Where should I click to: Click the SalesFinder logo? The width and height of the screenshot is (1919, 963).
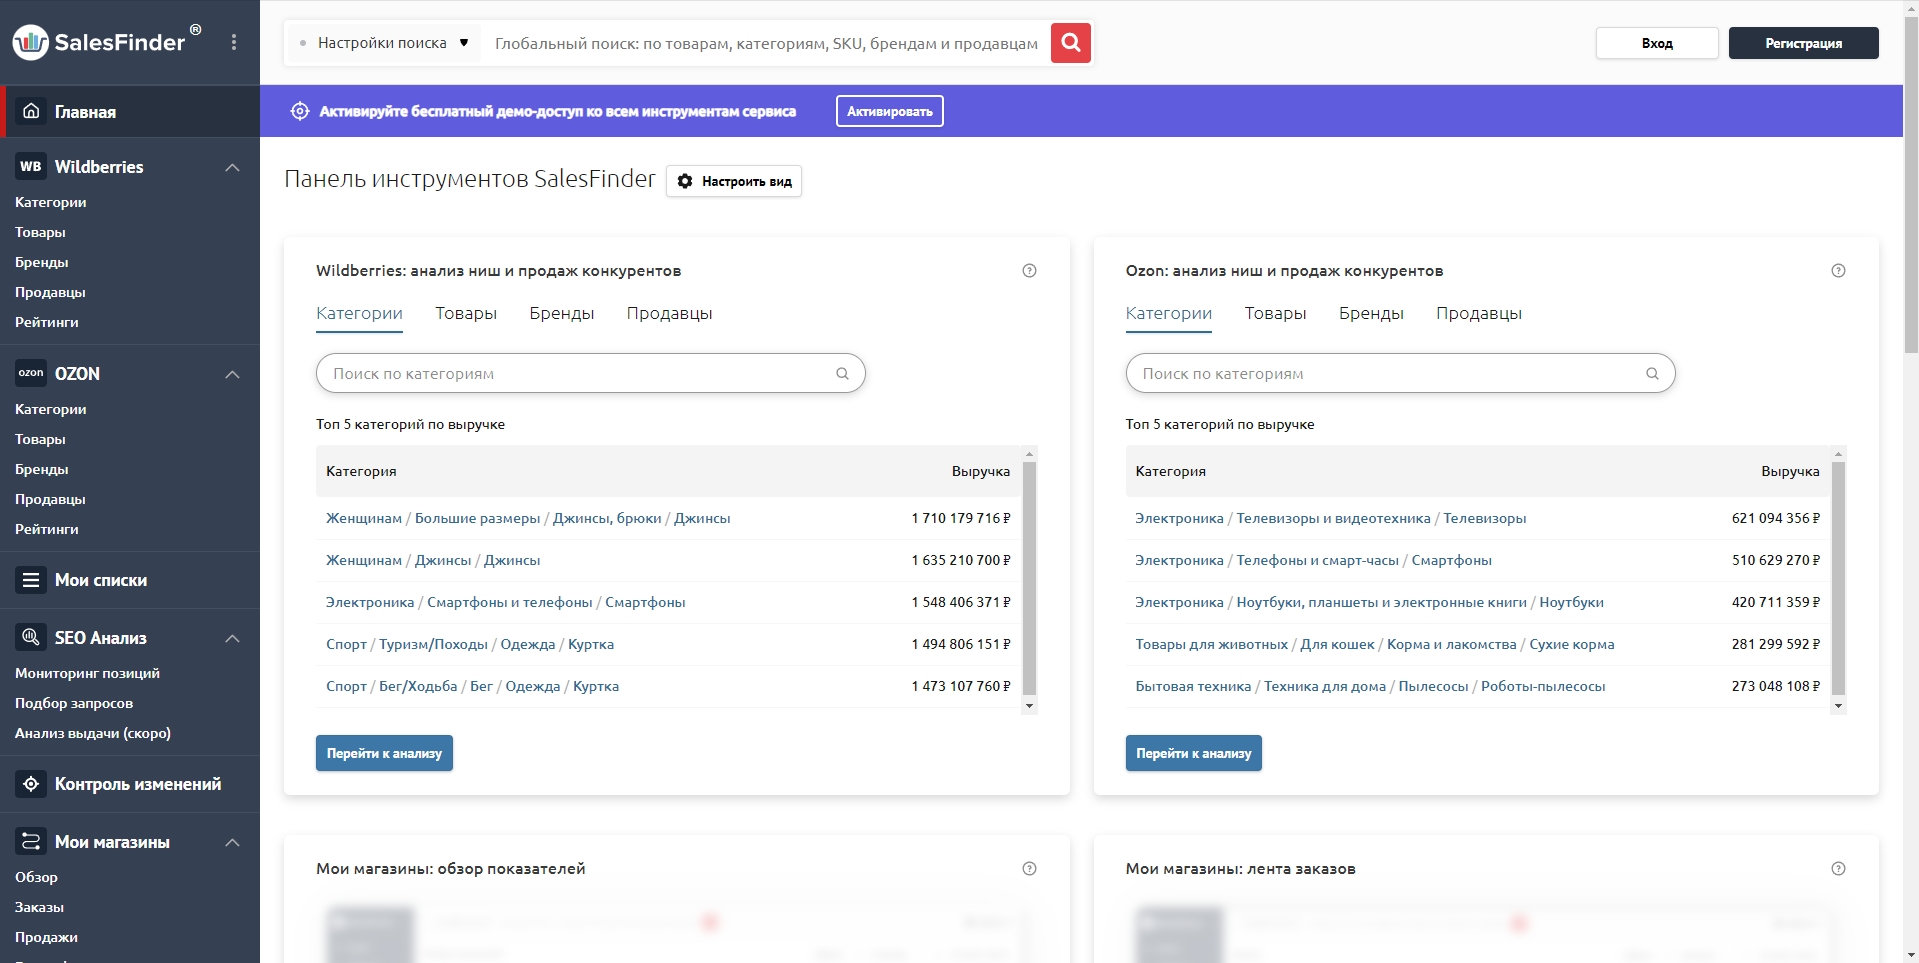click(x=106, y=42)
